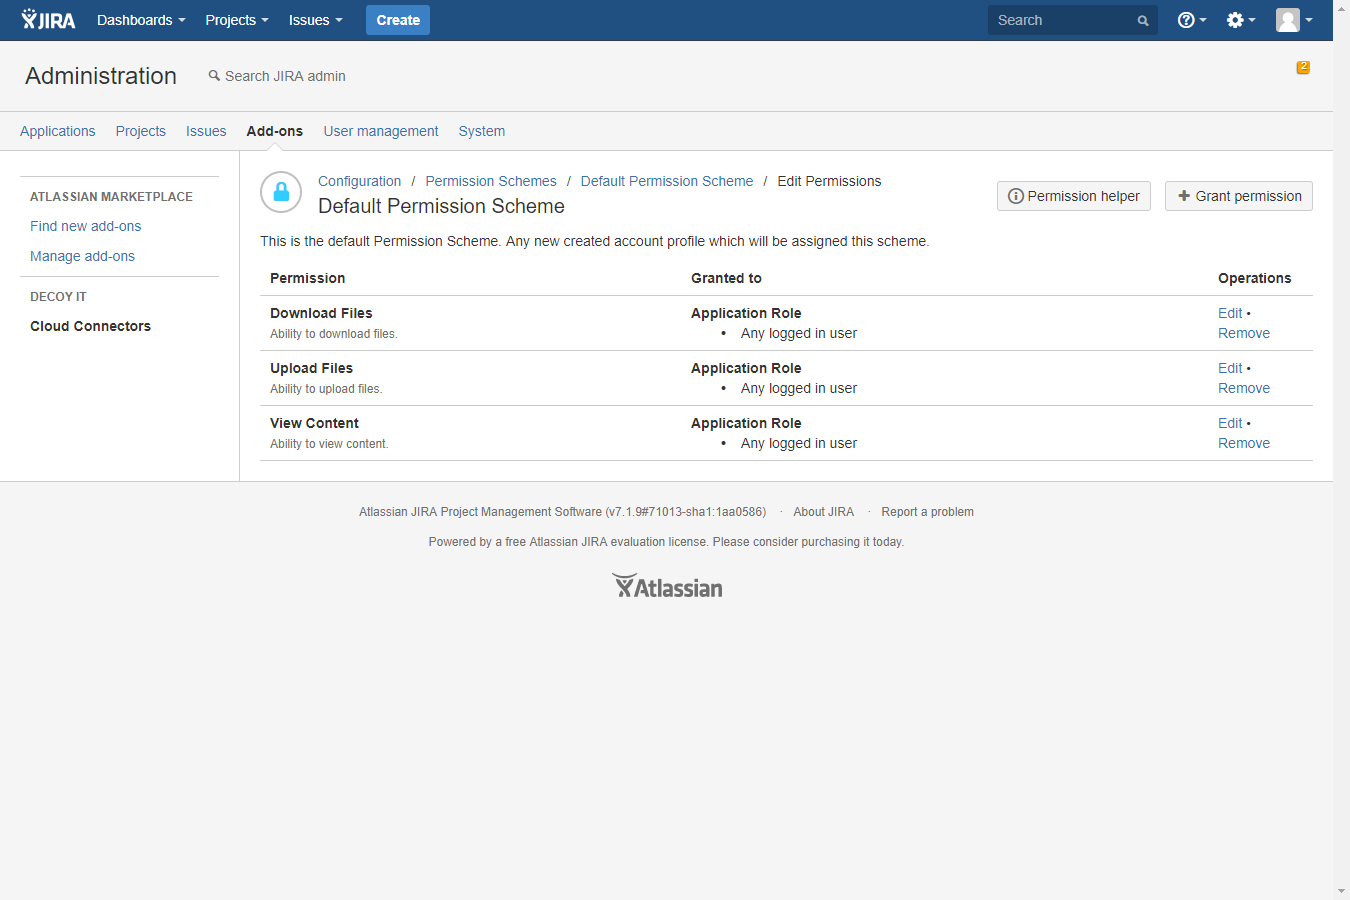Image resolution: width=1350 pixels, height=900 pixels.
Task: Click the Upload Files permission name
Action: point(311,368)
